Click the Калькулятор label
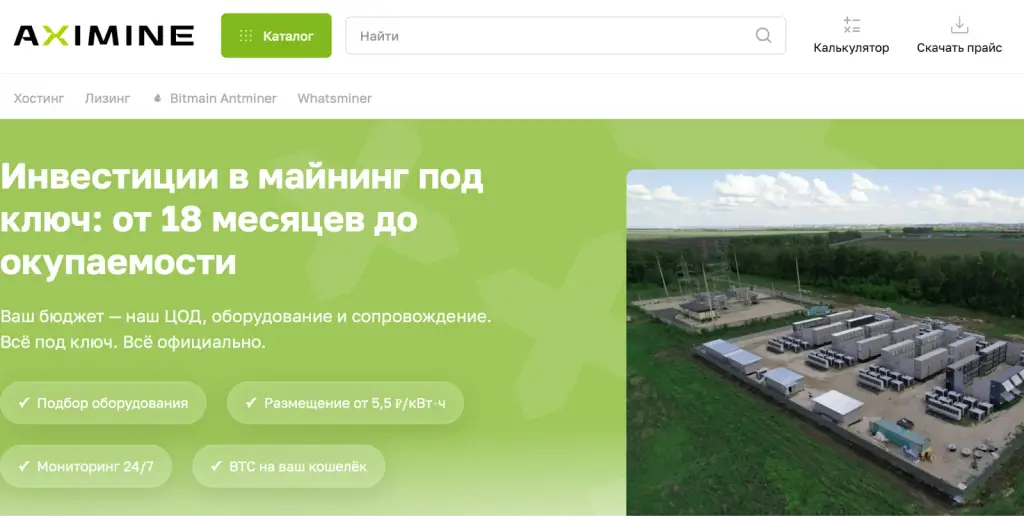Screen dimensions: 1024x516 coord(851,48)
